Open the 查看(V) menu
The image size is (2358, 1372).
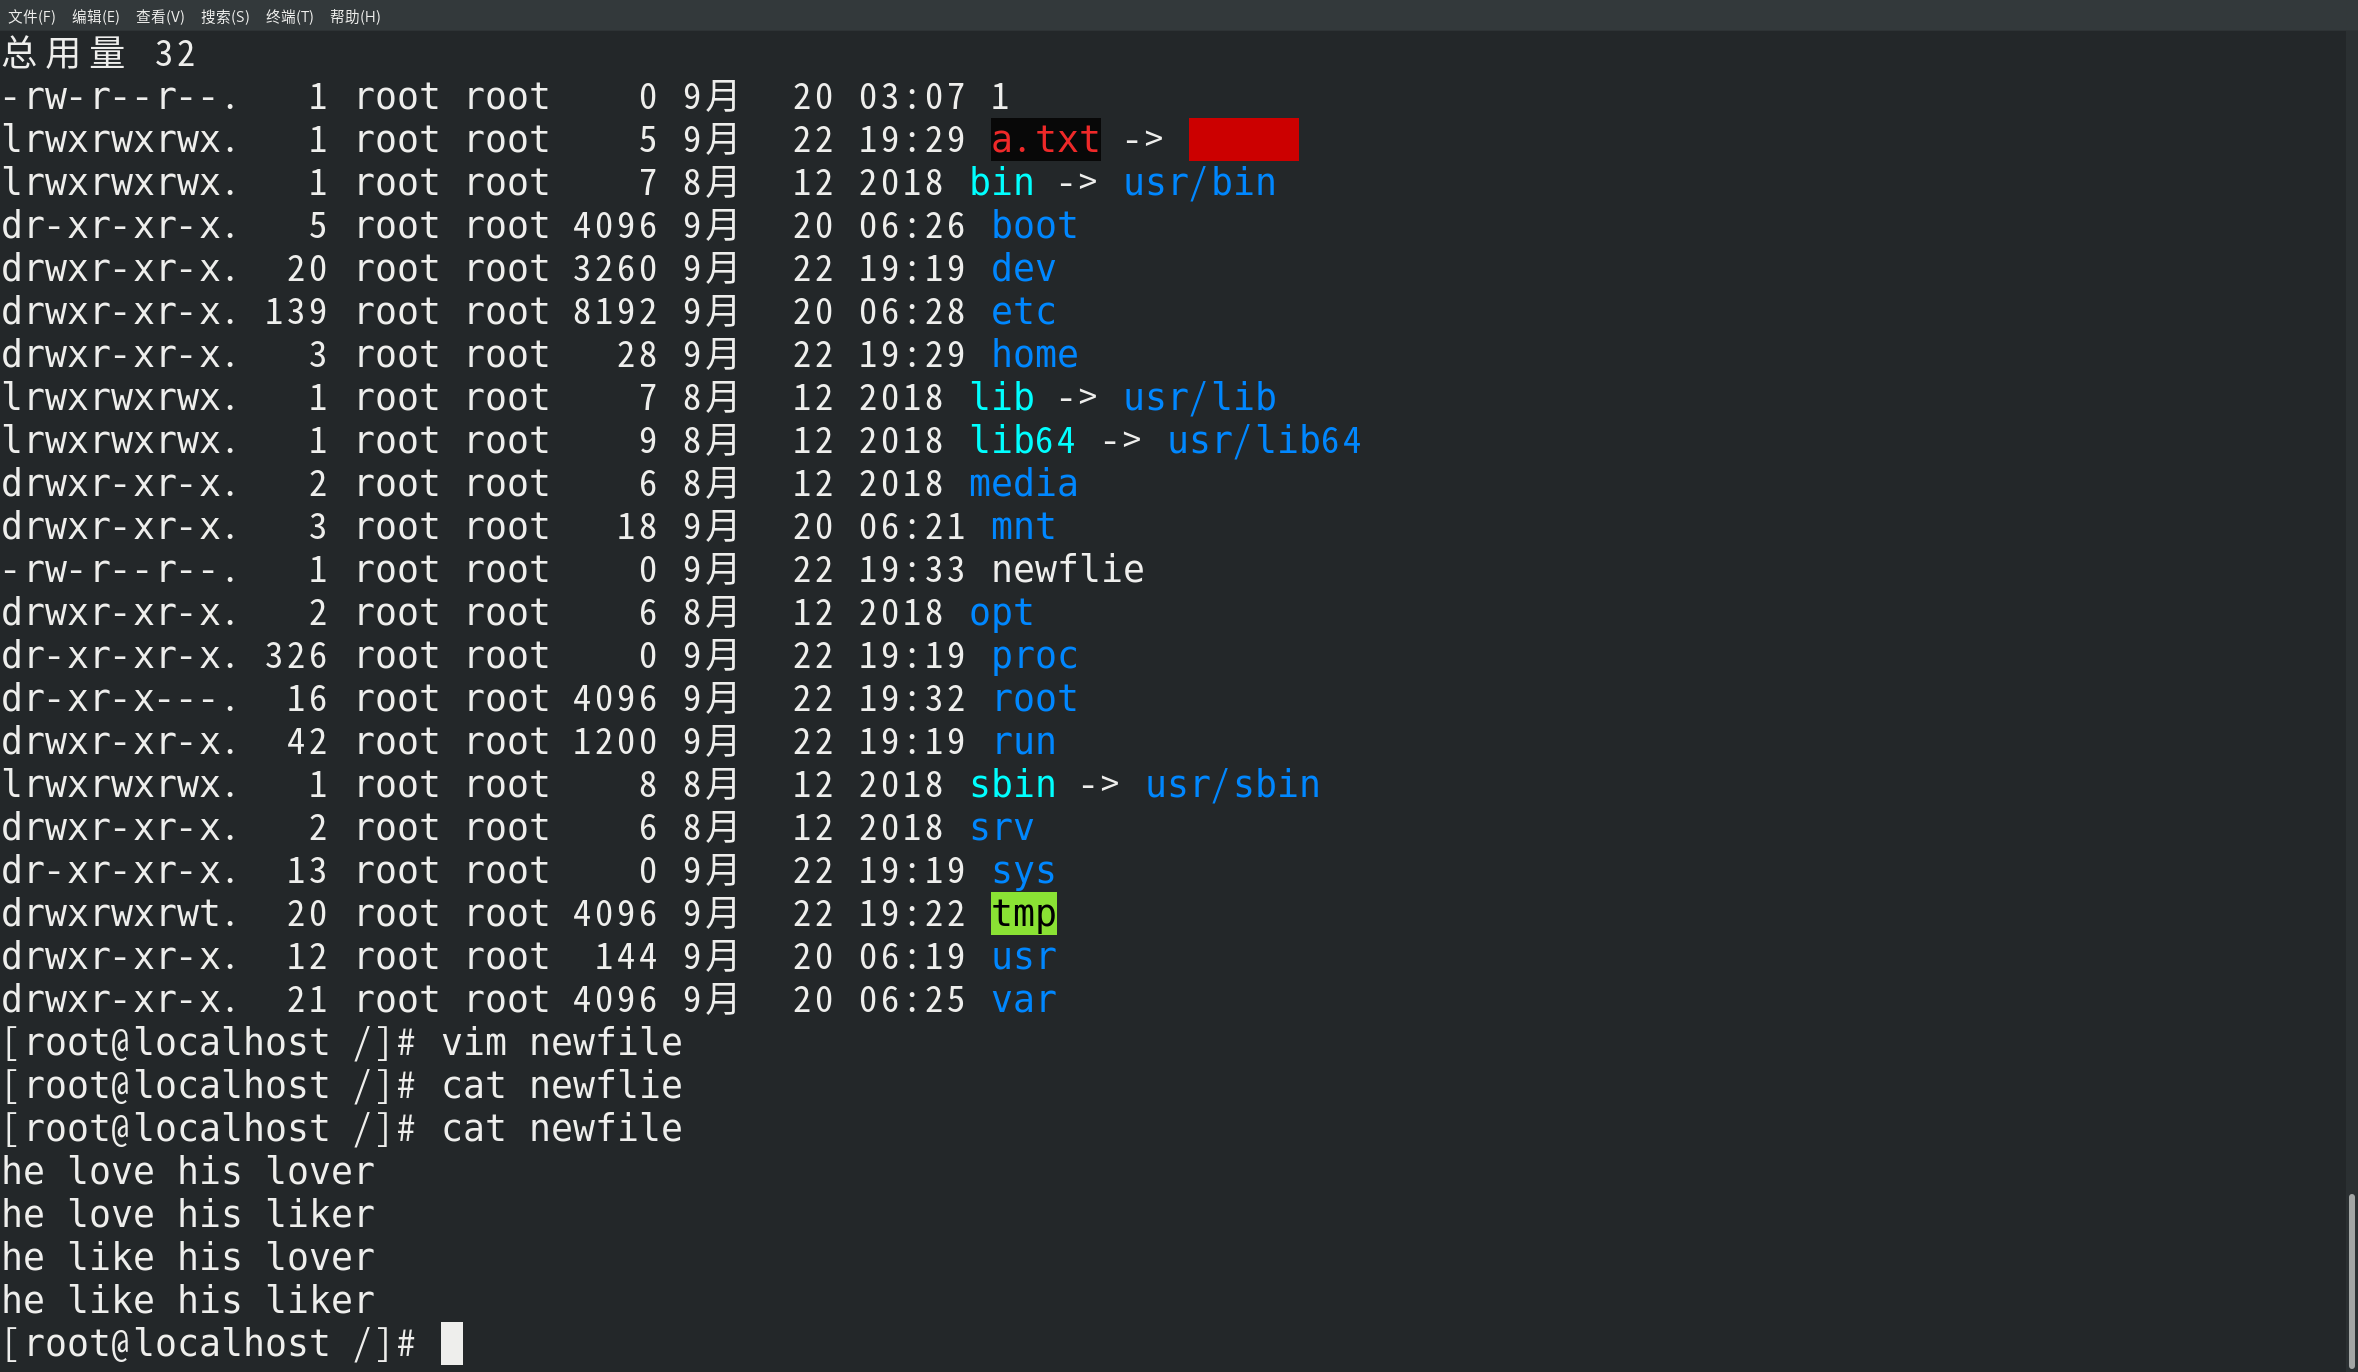(x=160, y=16)
